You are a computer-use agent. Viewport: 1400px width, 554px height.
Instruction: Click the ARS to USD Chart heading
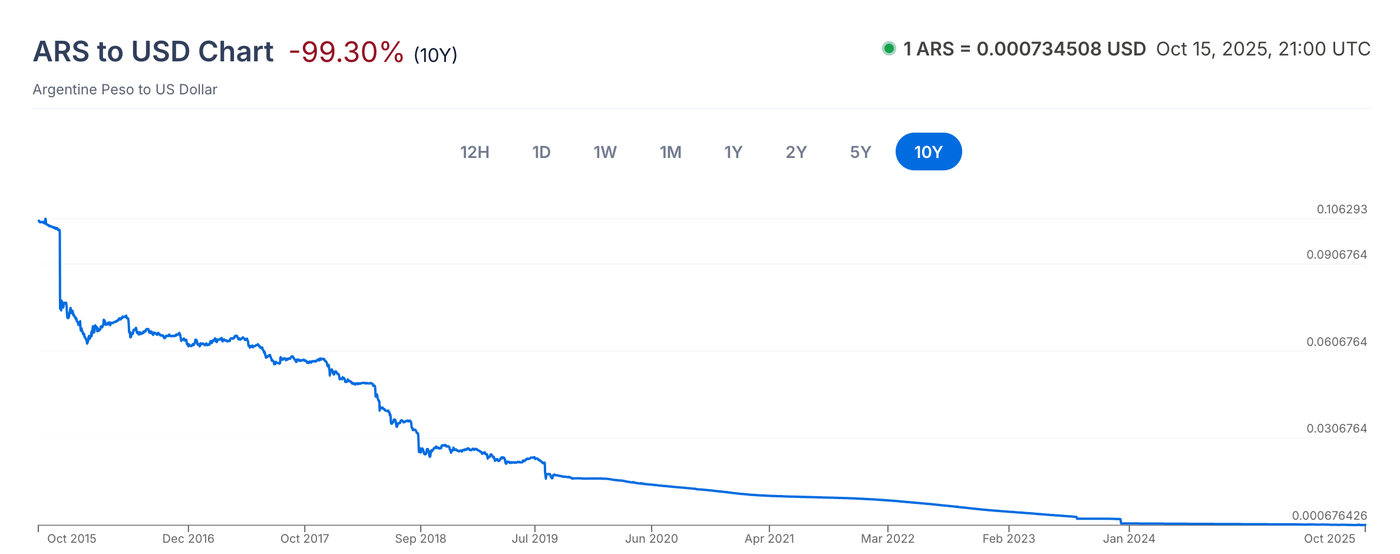pyautogui.click(x=153, y=52)
